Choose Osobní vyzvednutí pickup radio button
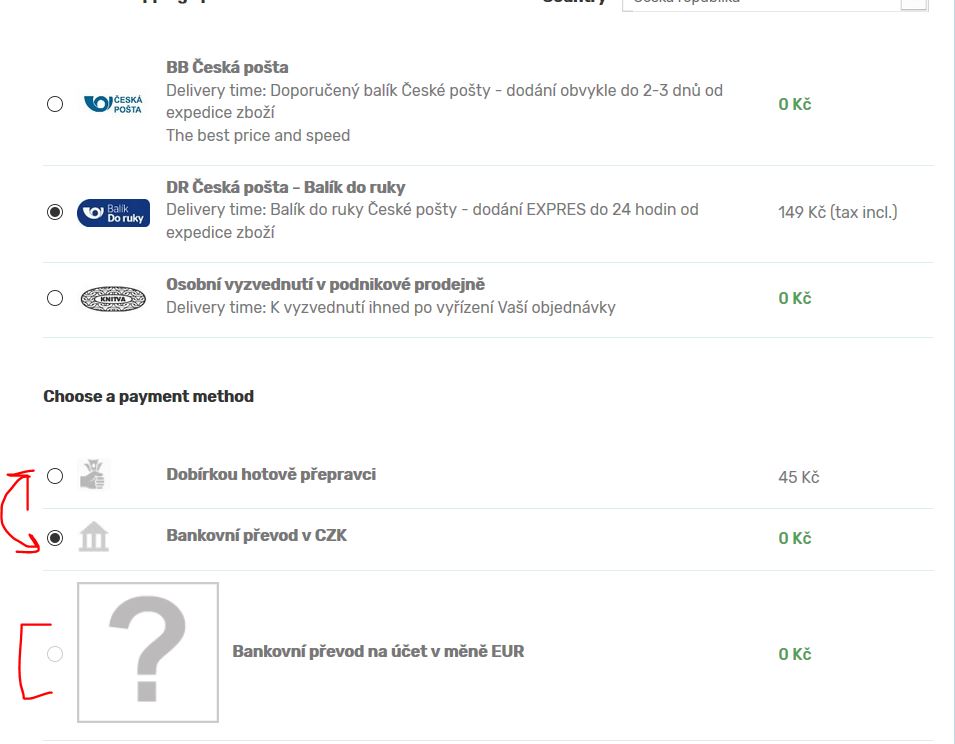Viewport: 955px width, 744px height. pos(55,298)
